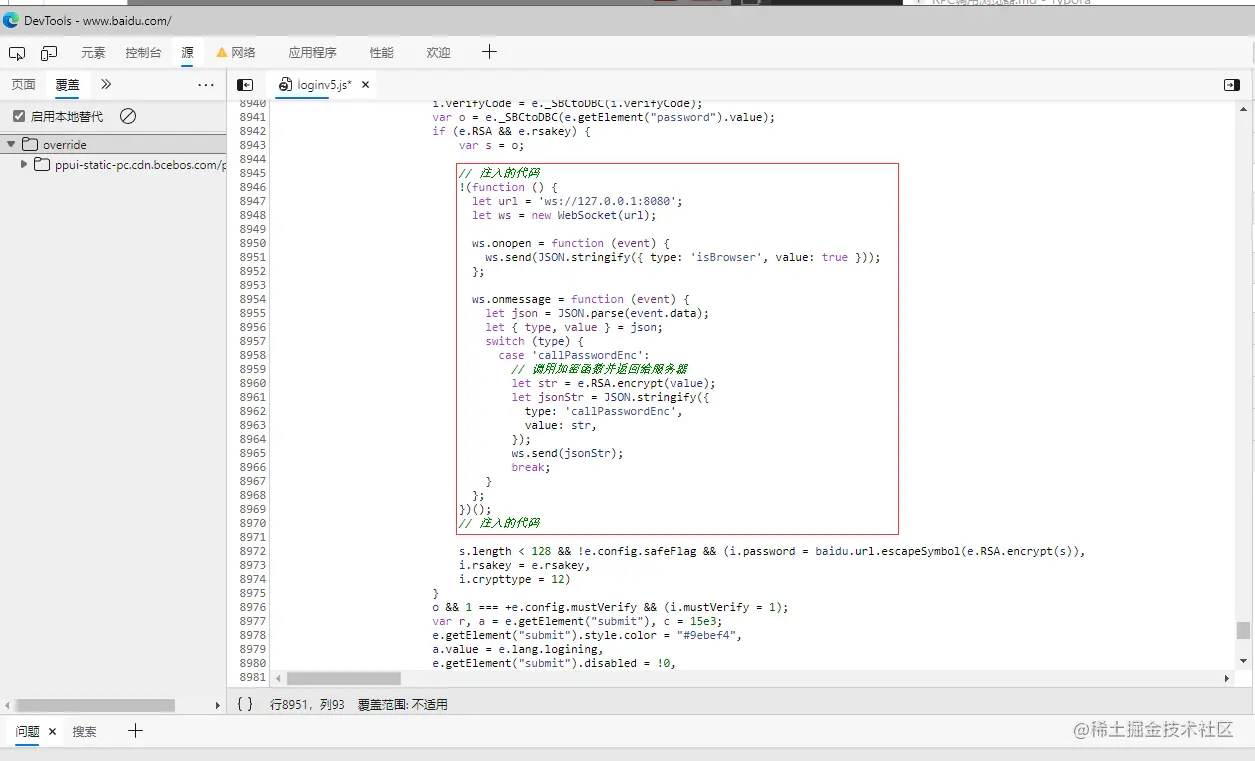
Task: Click the editor horizontal scrollbar thumb
Action: click(343, 678)
